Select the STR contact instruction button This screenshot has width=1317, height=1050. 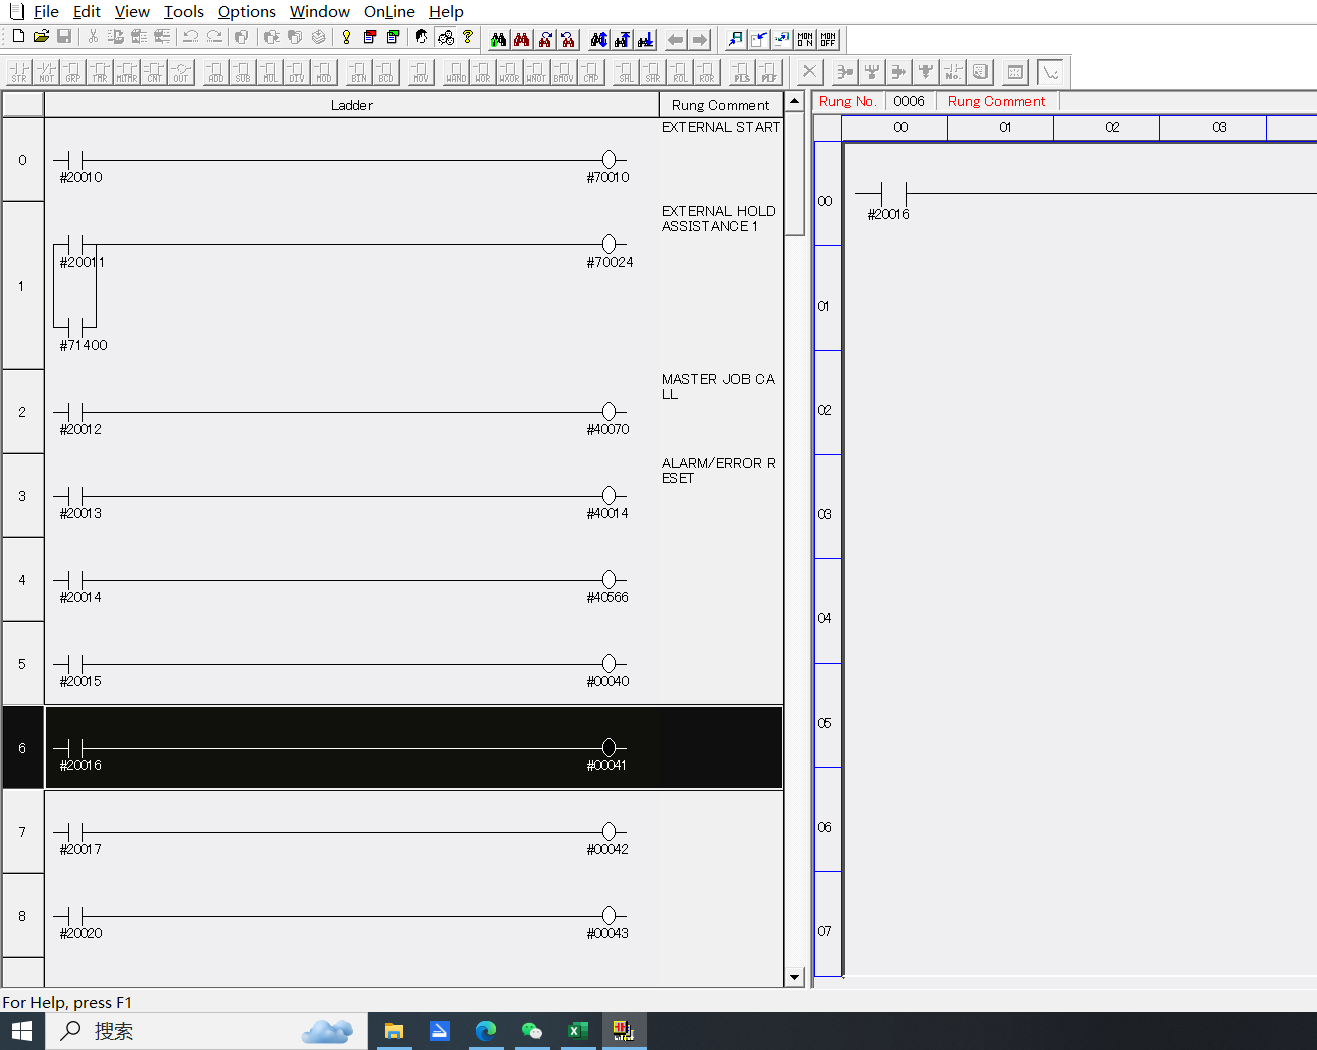click(19, 72)
